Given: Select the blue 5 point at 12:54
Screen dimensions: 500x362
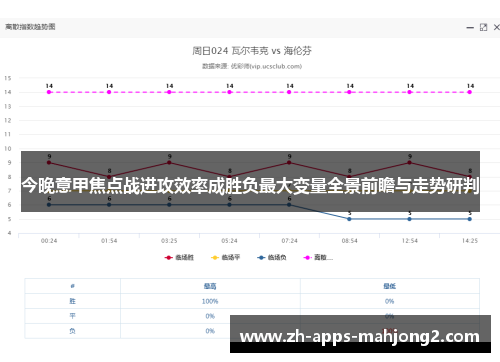Looking at the screenshot, I should tap(409, 219).
